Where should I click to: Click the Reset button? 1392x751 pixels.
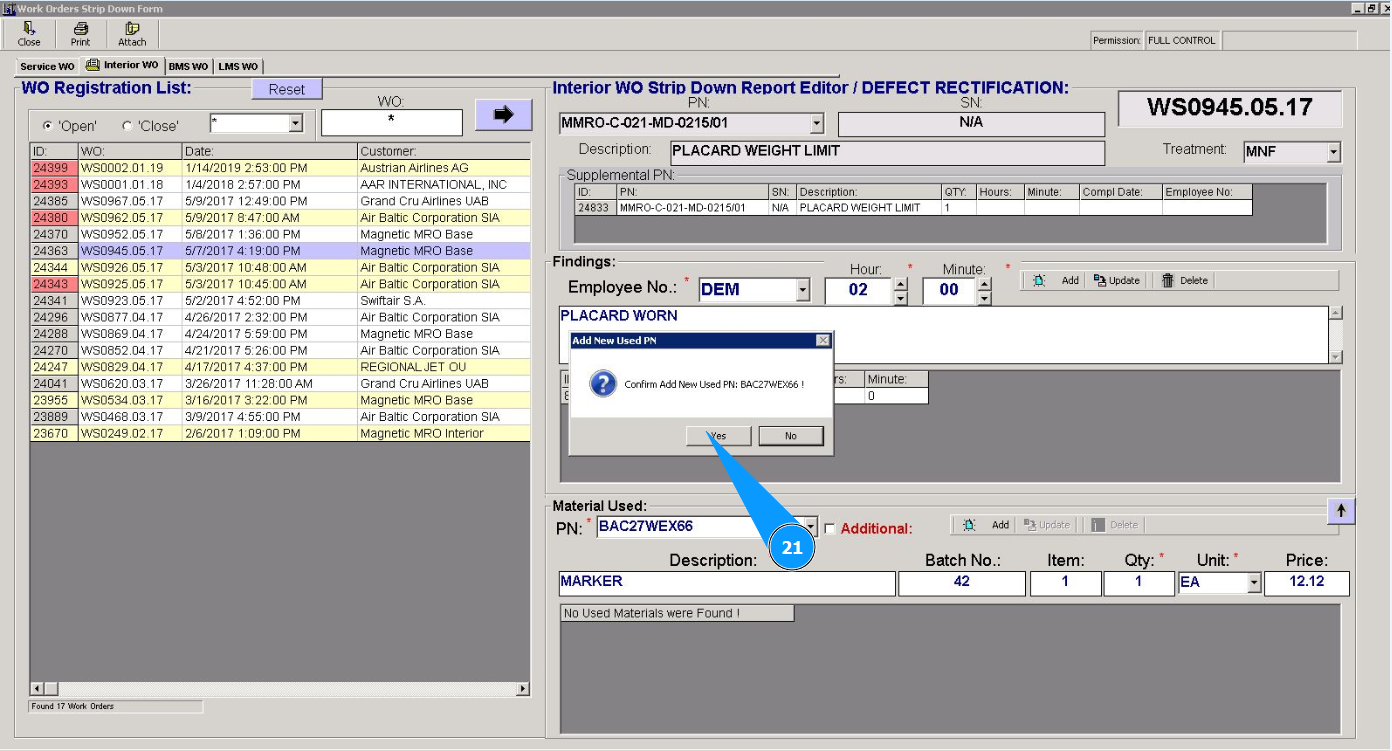point(286,89)
